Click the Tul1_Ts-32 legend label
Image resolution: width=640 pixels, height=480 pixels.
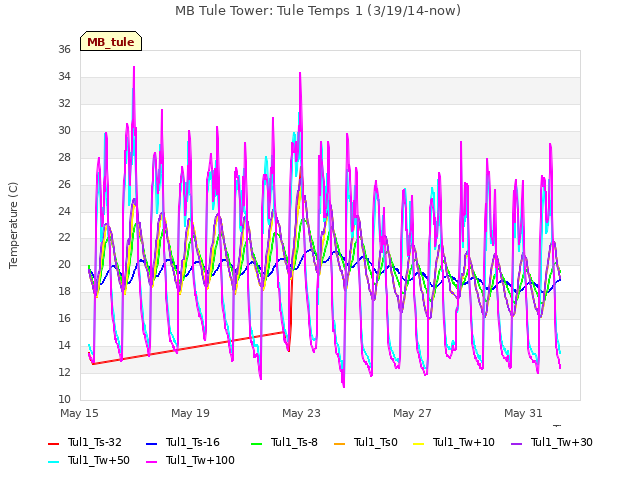click(95, 442)
